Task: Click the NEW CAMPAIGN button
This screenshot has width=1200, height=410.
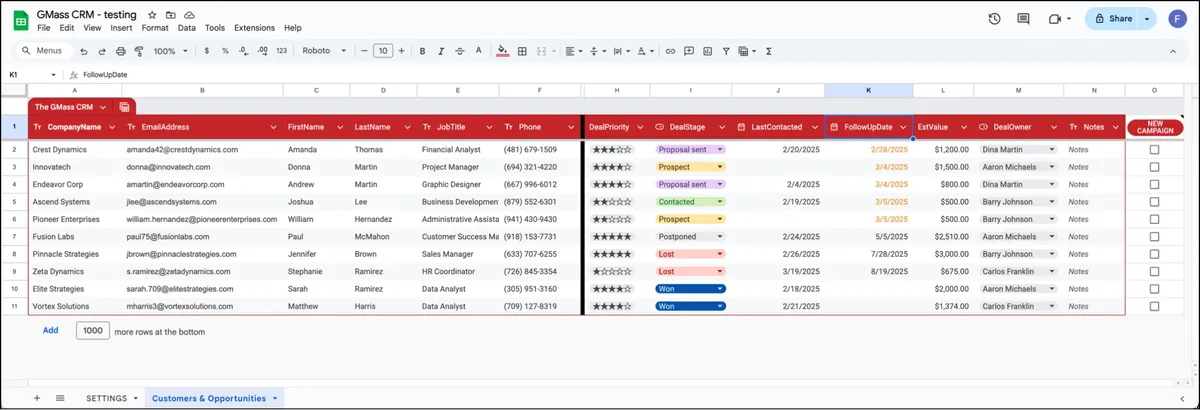Action: (1154, 127)
